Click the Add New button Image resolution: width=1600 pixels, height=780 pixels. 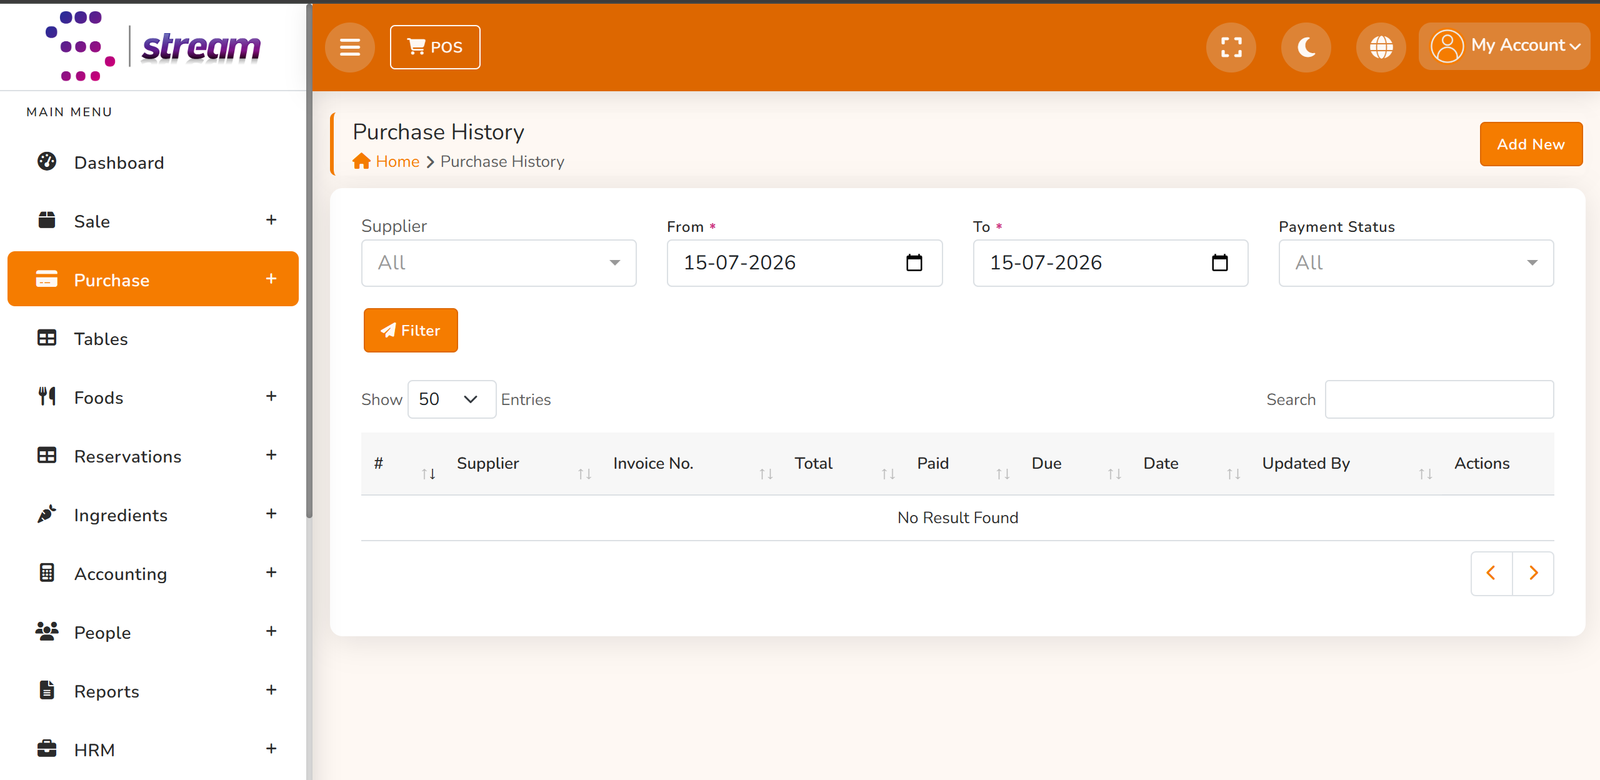1531,144
